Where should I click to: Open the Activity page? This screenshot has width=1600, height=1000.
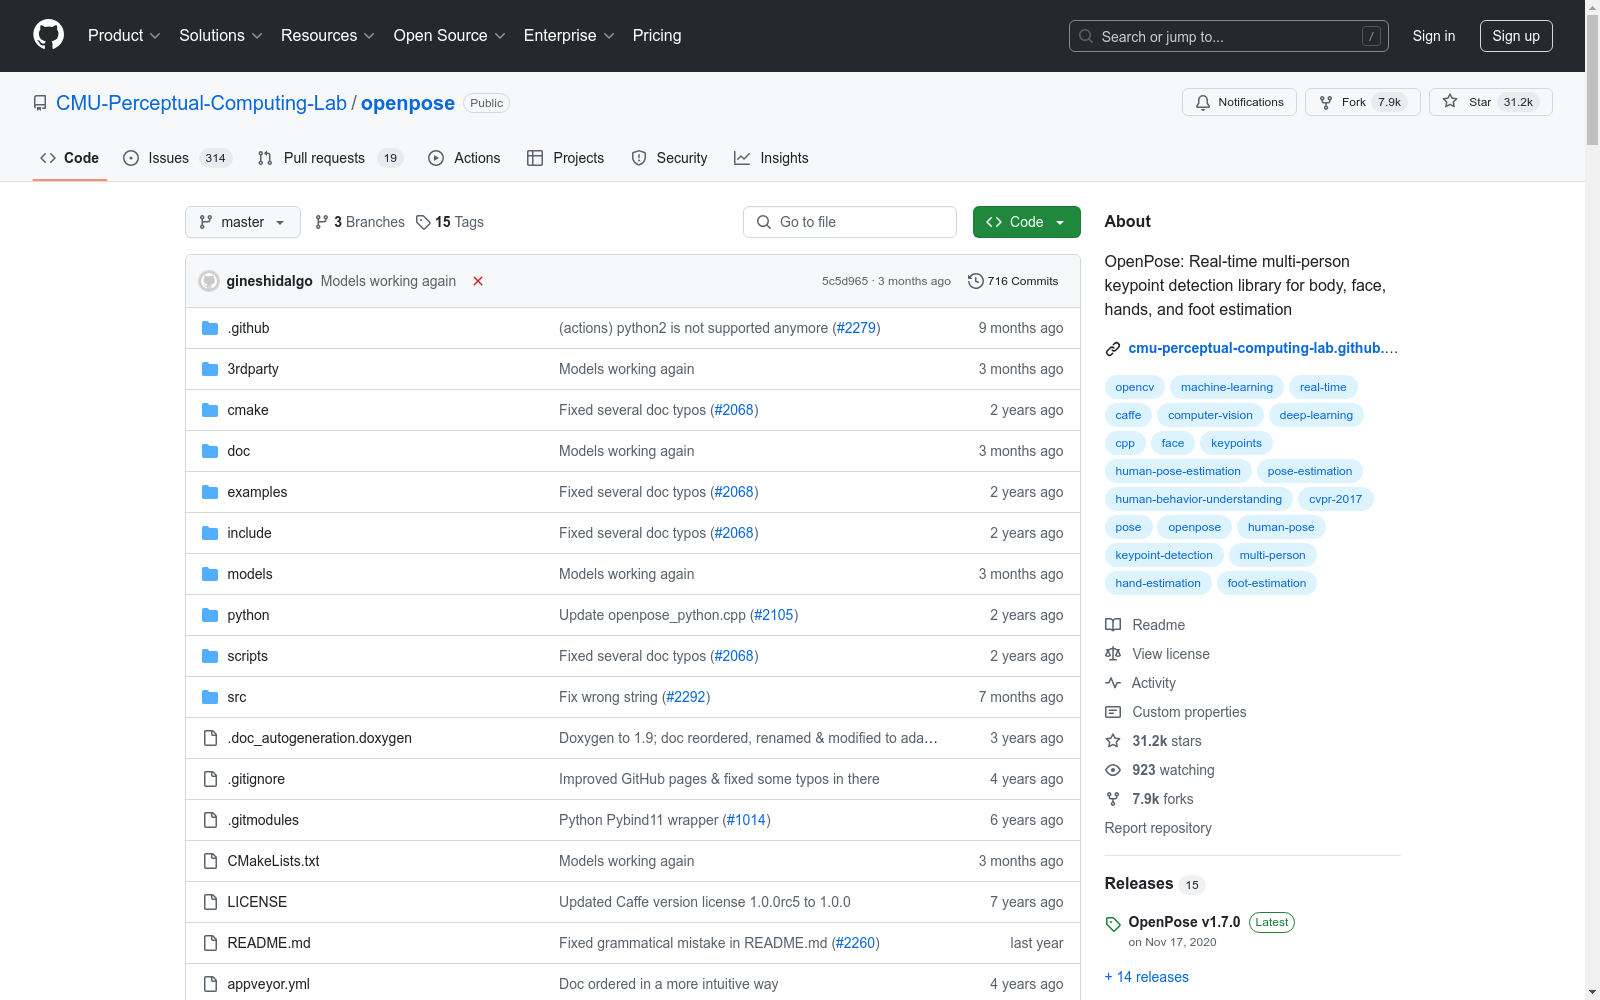point(1140,683)
